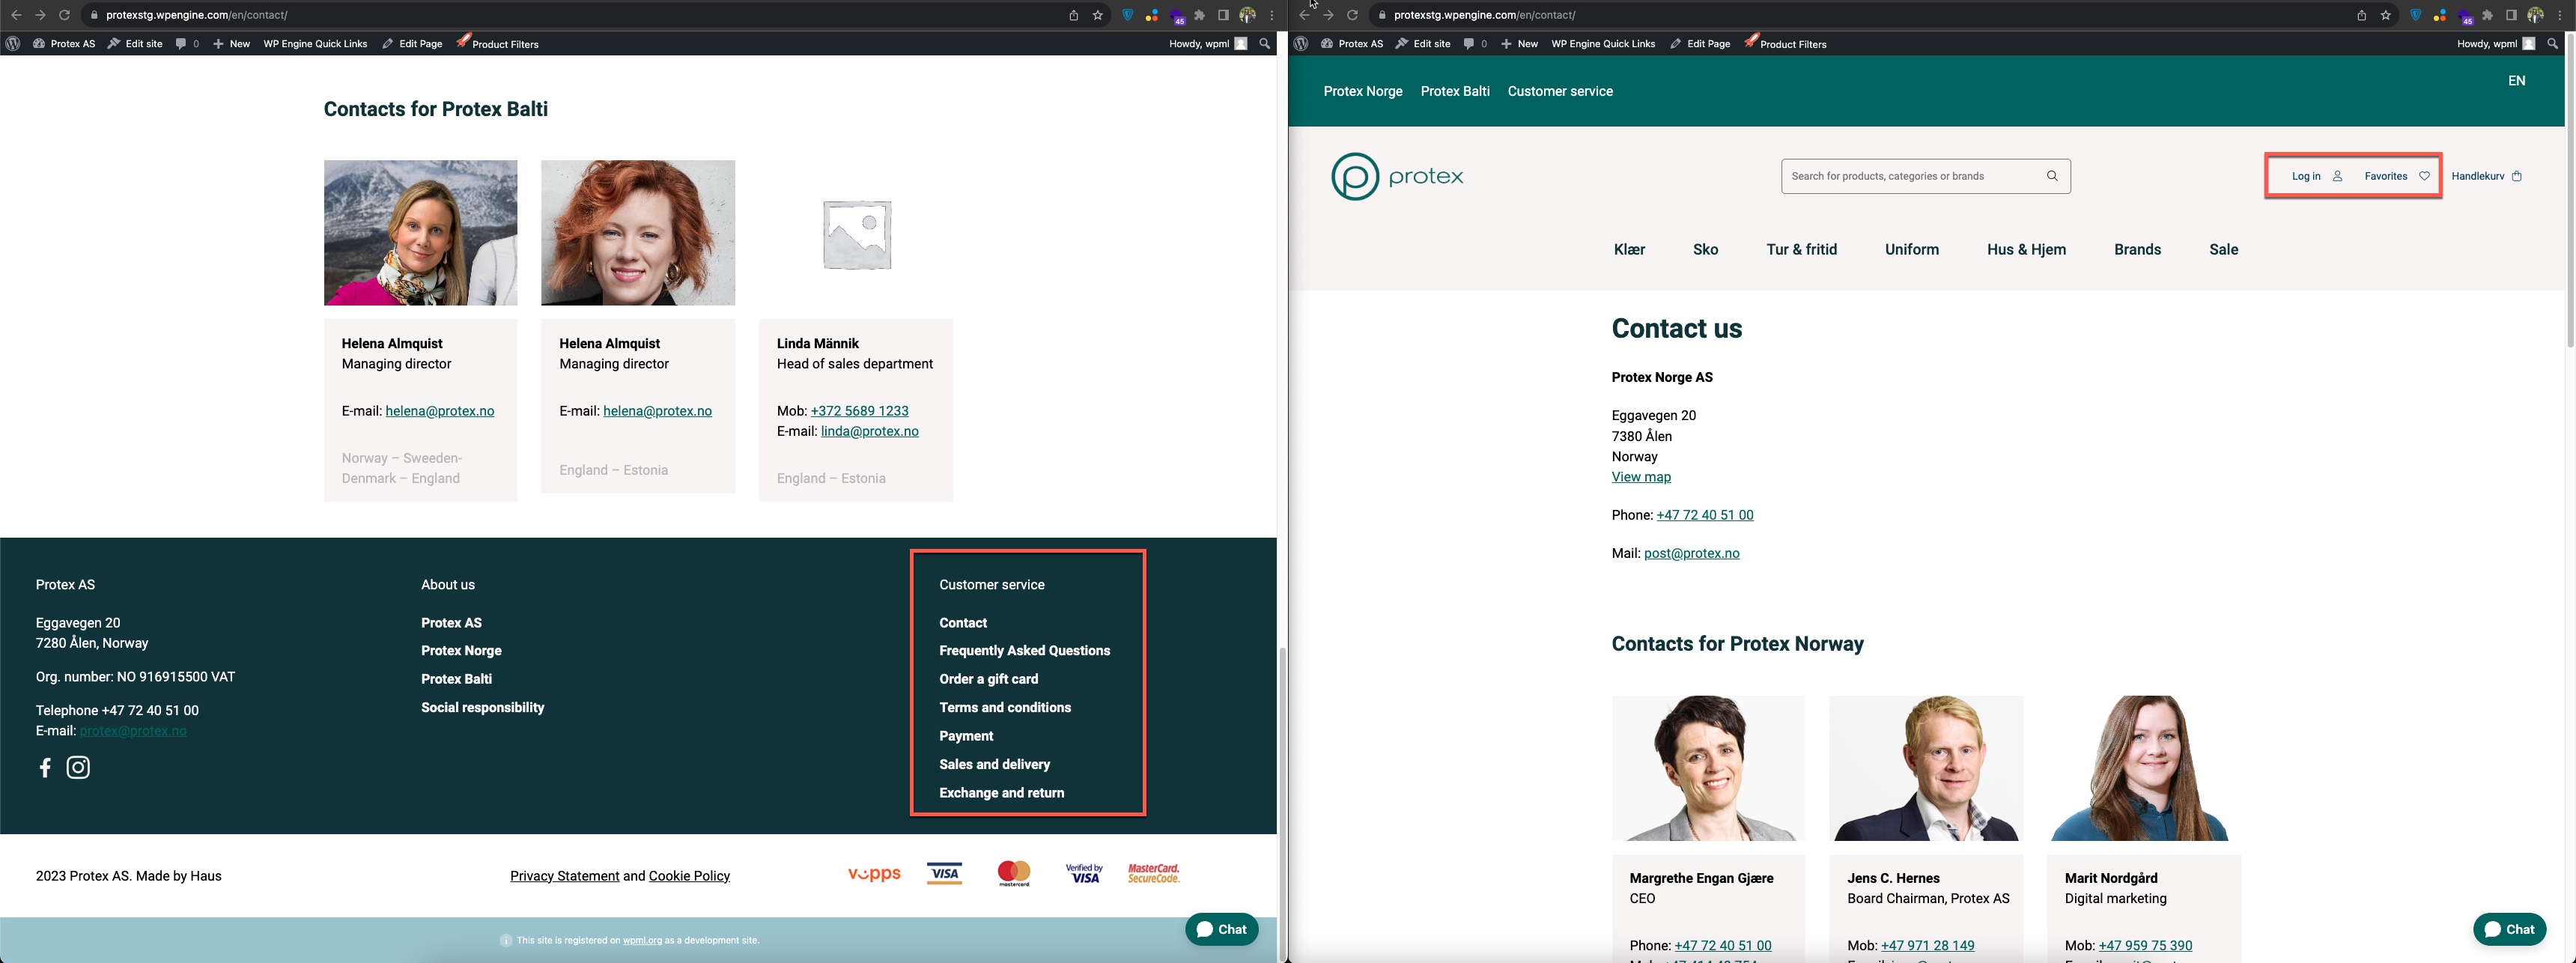
Task: Open WordPress logo menu in left window
Action: pos(13,44)
